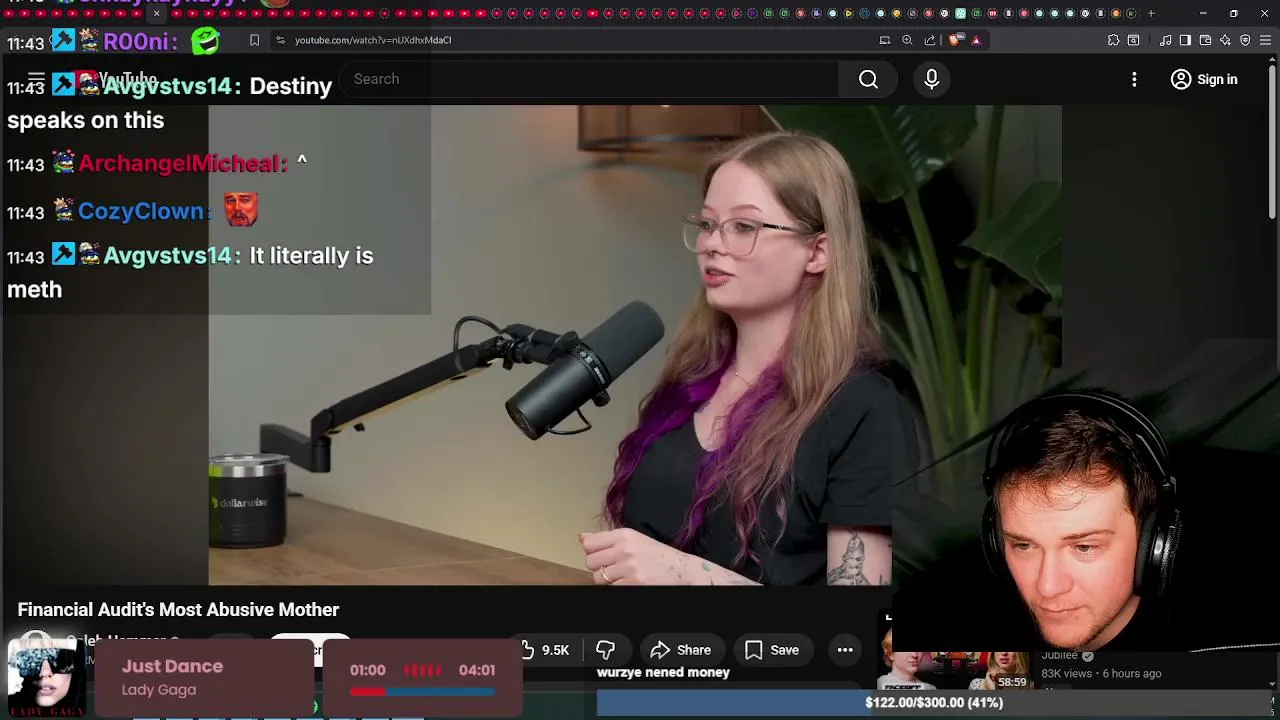Open the browser main hamburger menu
Image resolution: width=1280 pixels, height=720 pixels.
pos(1265,40)
